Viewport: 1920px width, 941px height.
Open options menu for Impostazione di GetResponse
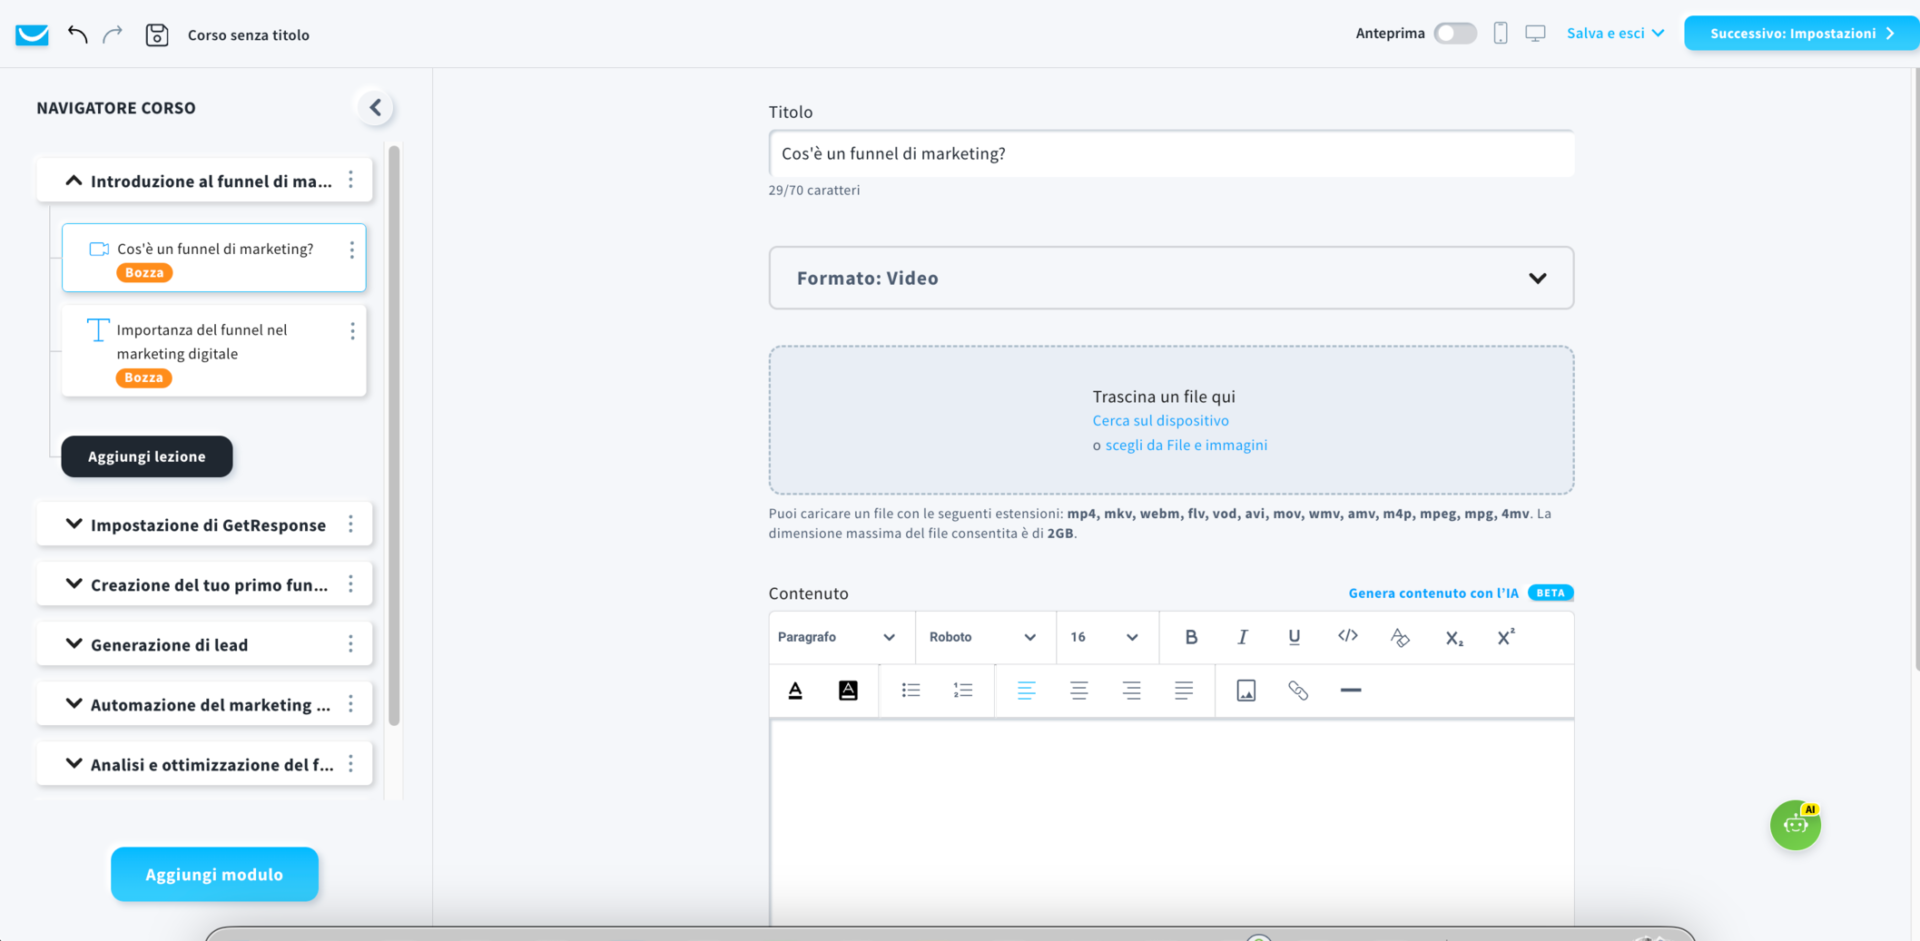click(351, 524)
